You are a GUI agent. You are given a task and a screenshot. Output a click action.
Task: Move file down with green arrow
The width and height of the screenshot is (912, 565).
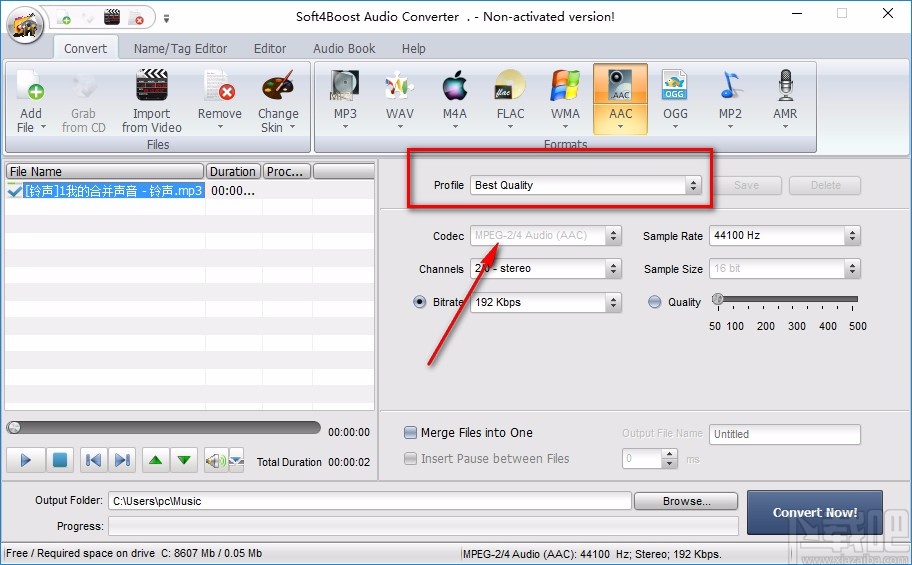coord(184,460)
